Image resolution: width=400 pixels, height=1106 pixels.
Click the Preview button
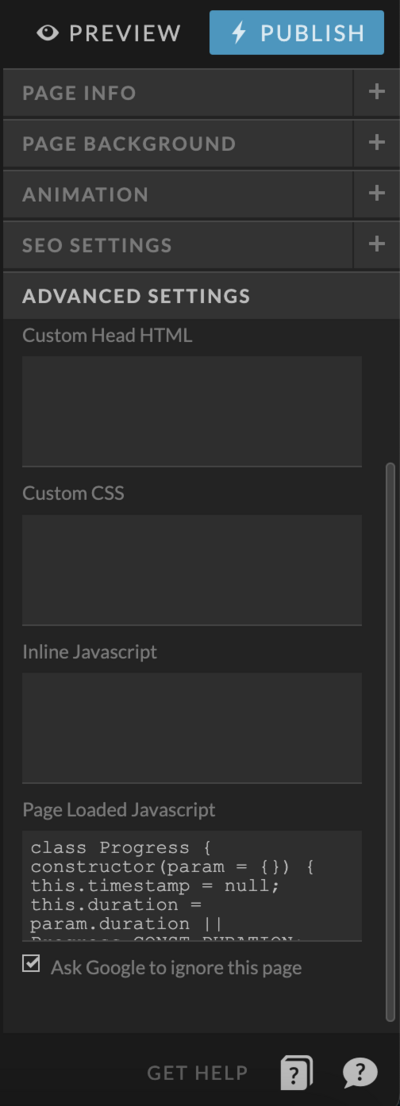click(109, 33)
